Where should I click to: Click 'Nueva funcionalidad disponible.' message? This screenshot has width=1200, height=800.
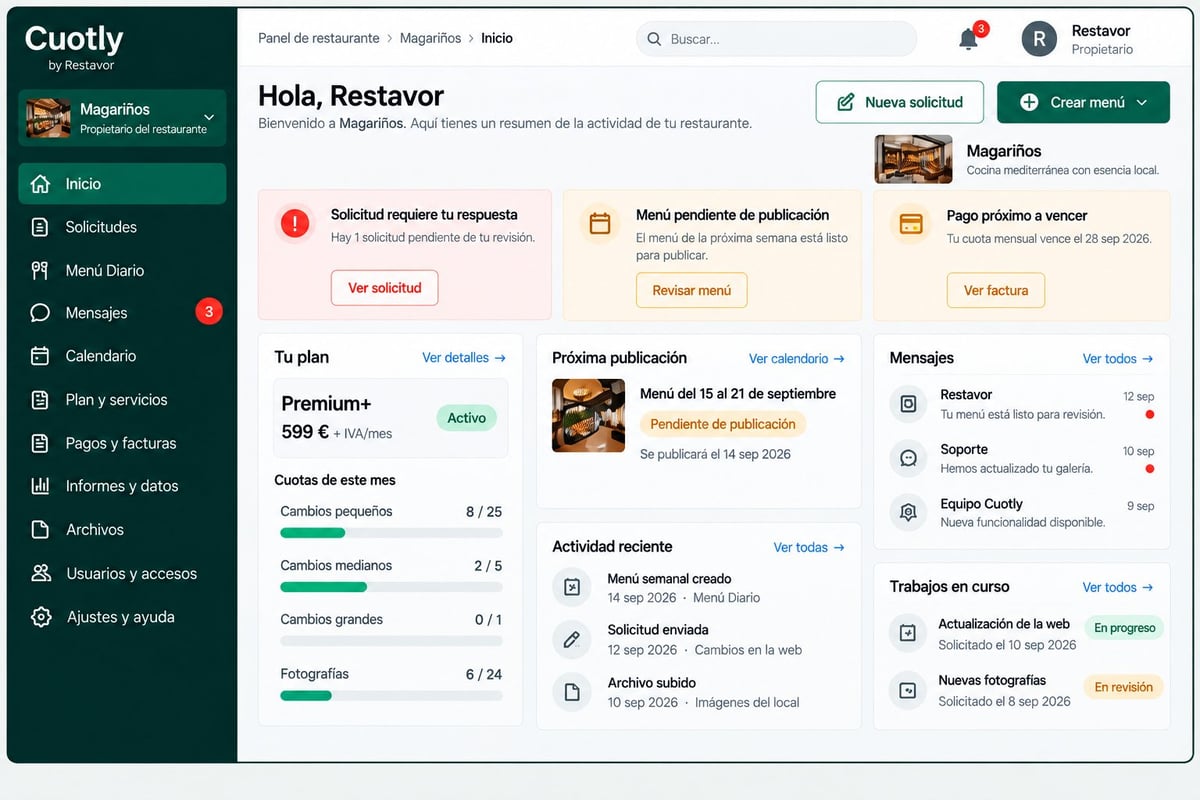1023,522
